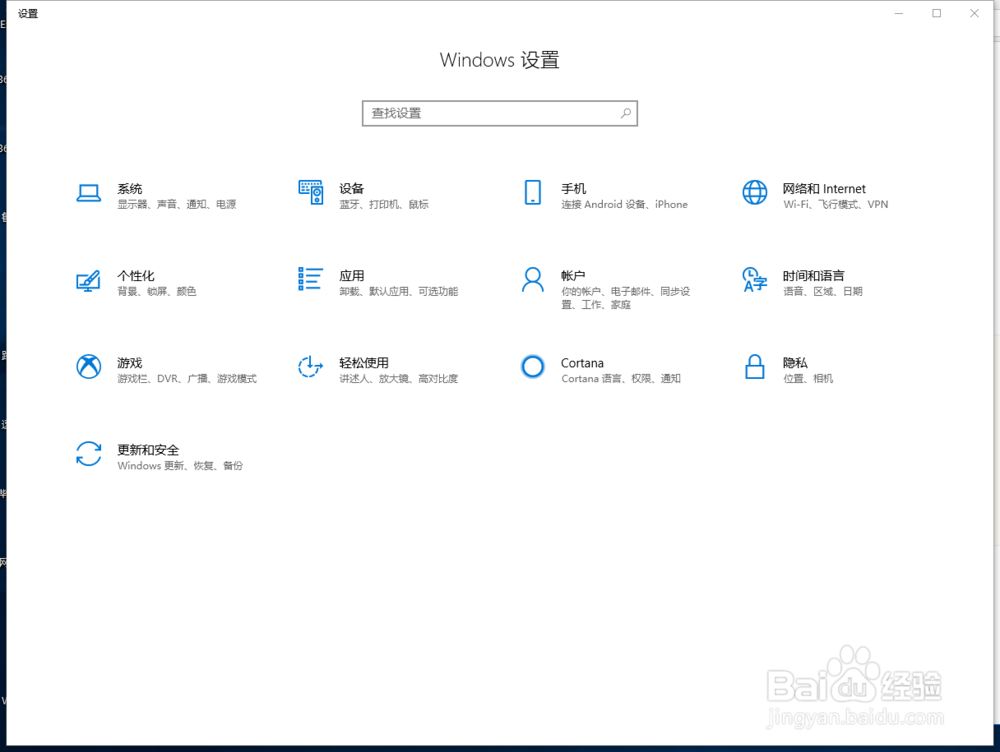The height and width of the screenshot is (752, 1000).
Task: Click description 卸载、默认应用、可选功能
Action: pos(399,291)
